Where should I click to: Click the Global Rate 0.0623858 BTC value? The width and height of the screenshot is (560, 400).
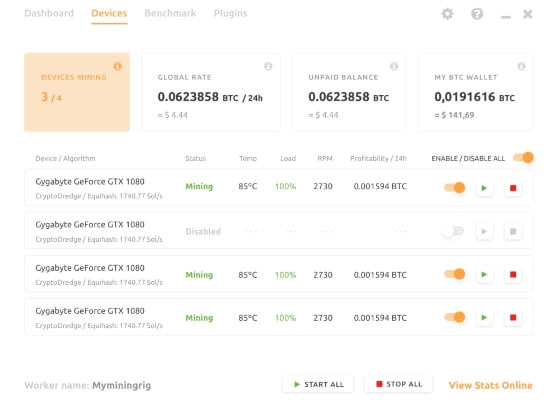210,97
